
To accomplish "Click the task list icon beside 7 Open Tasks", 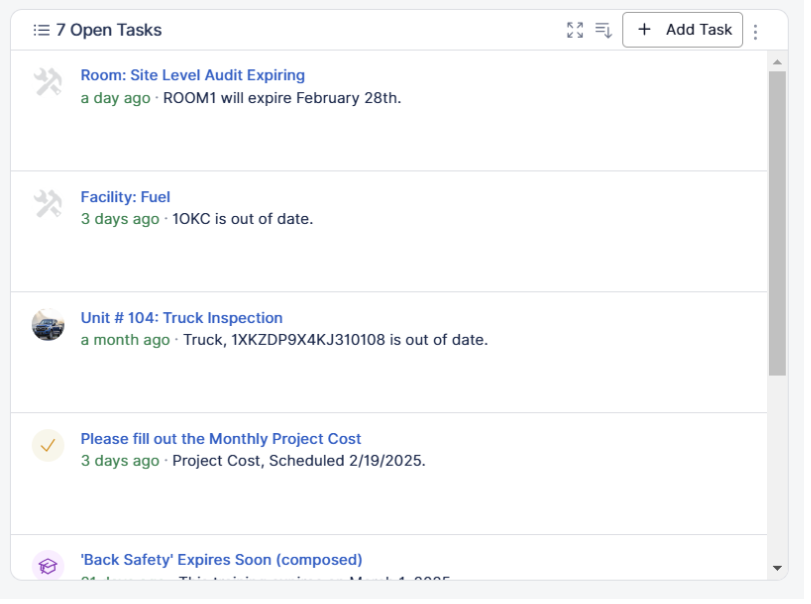I will pyautogui.click(x=41, y=30).
